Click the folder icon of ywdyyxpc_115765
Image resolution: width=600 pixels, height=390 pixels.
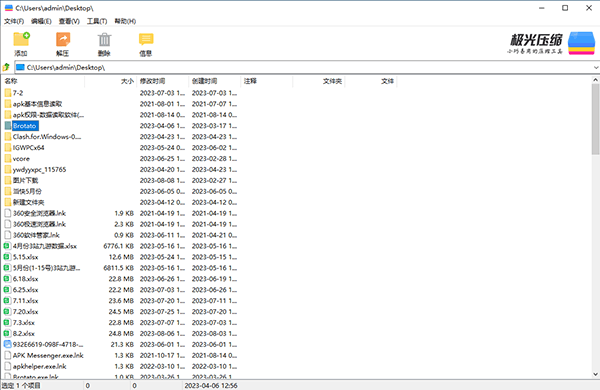[8, 170]
